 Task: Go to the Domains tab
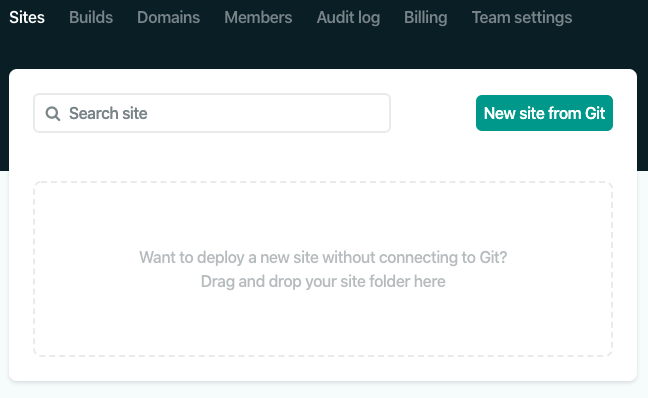169,17
